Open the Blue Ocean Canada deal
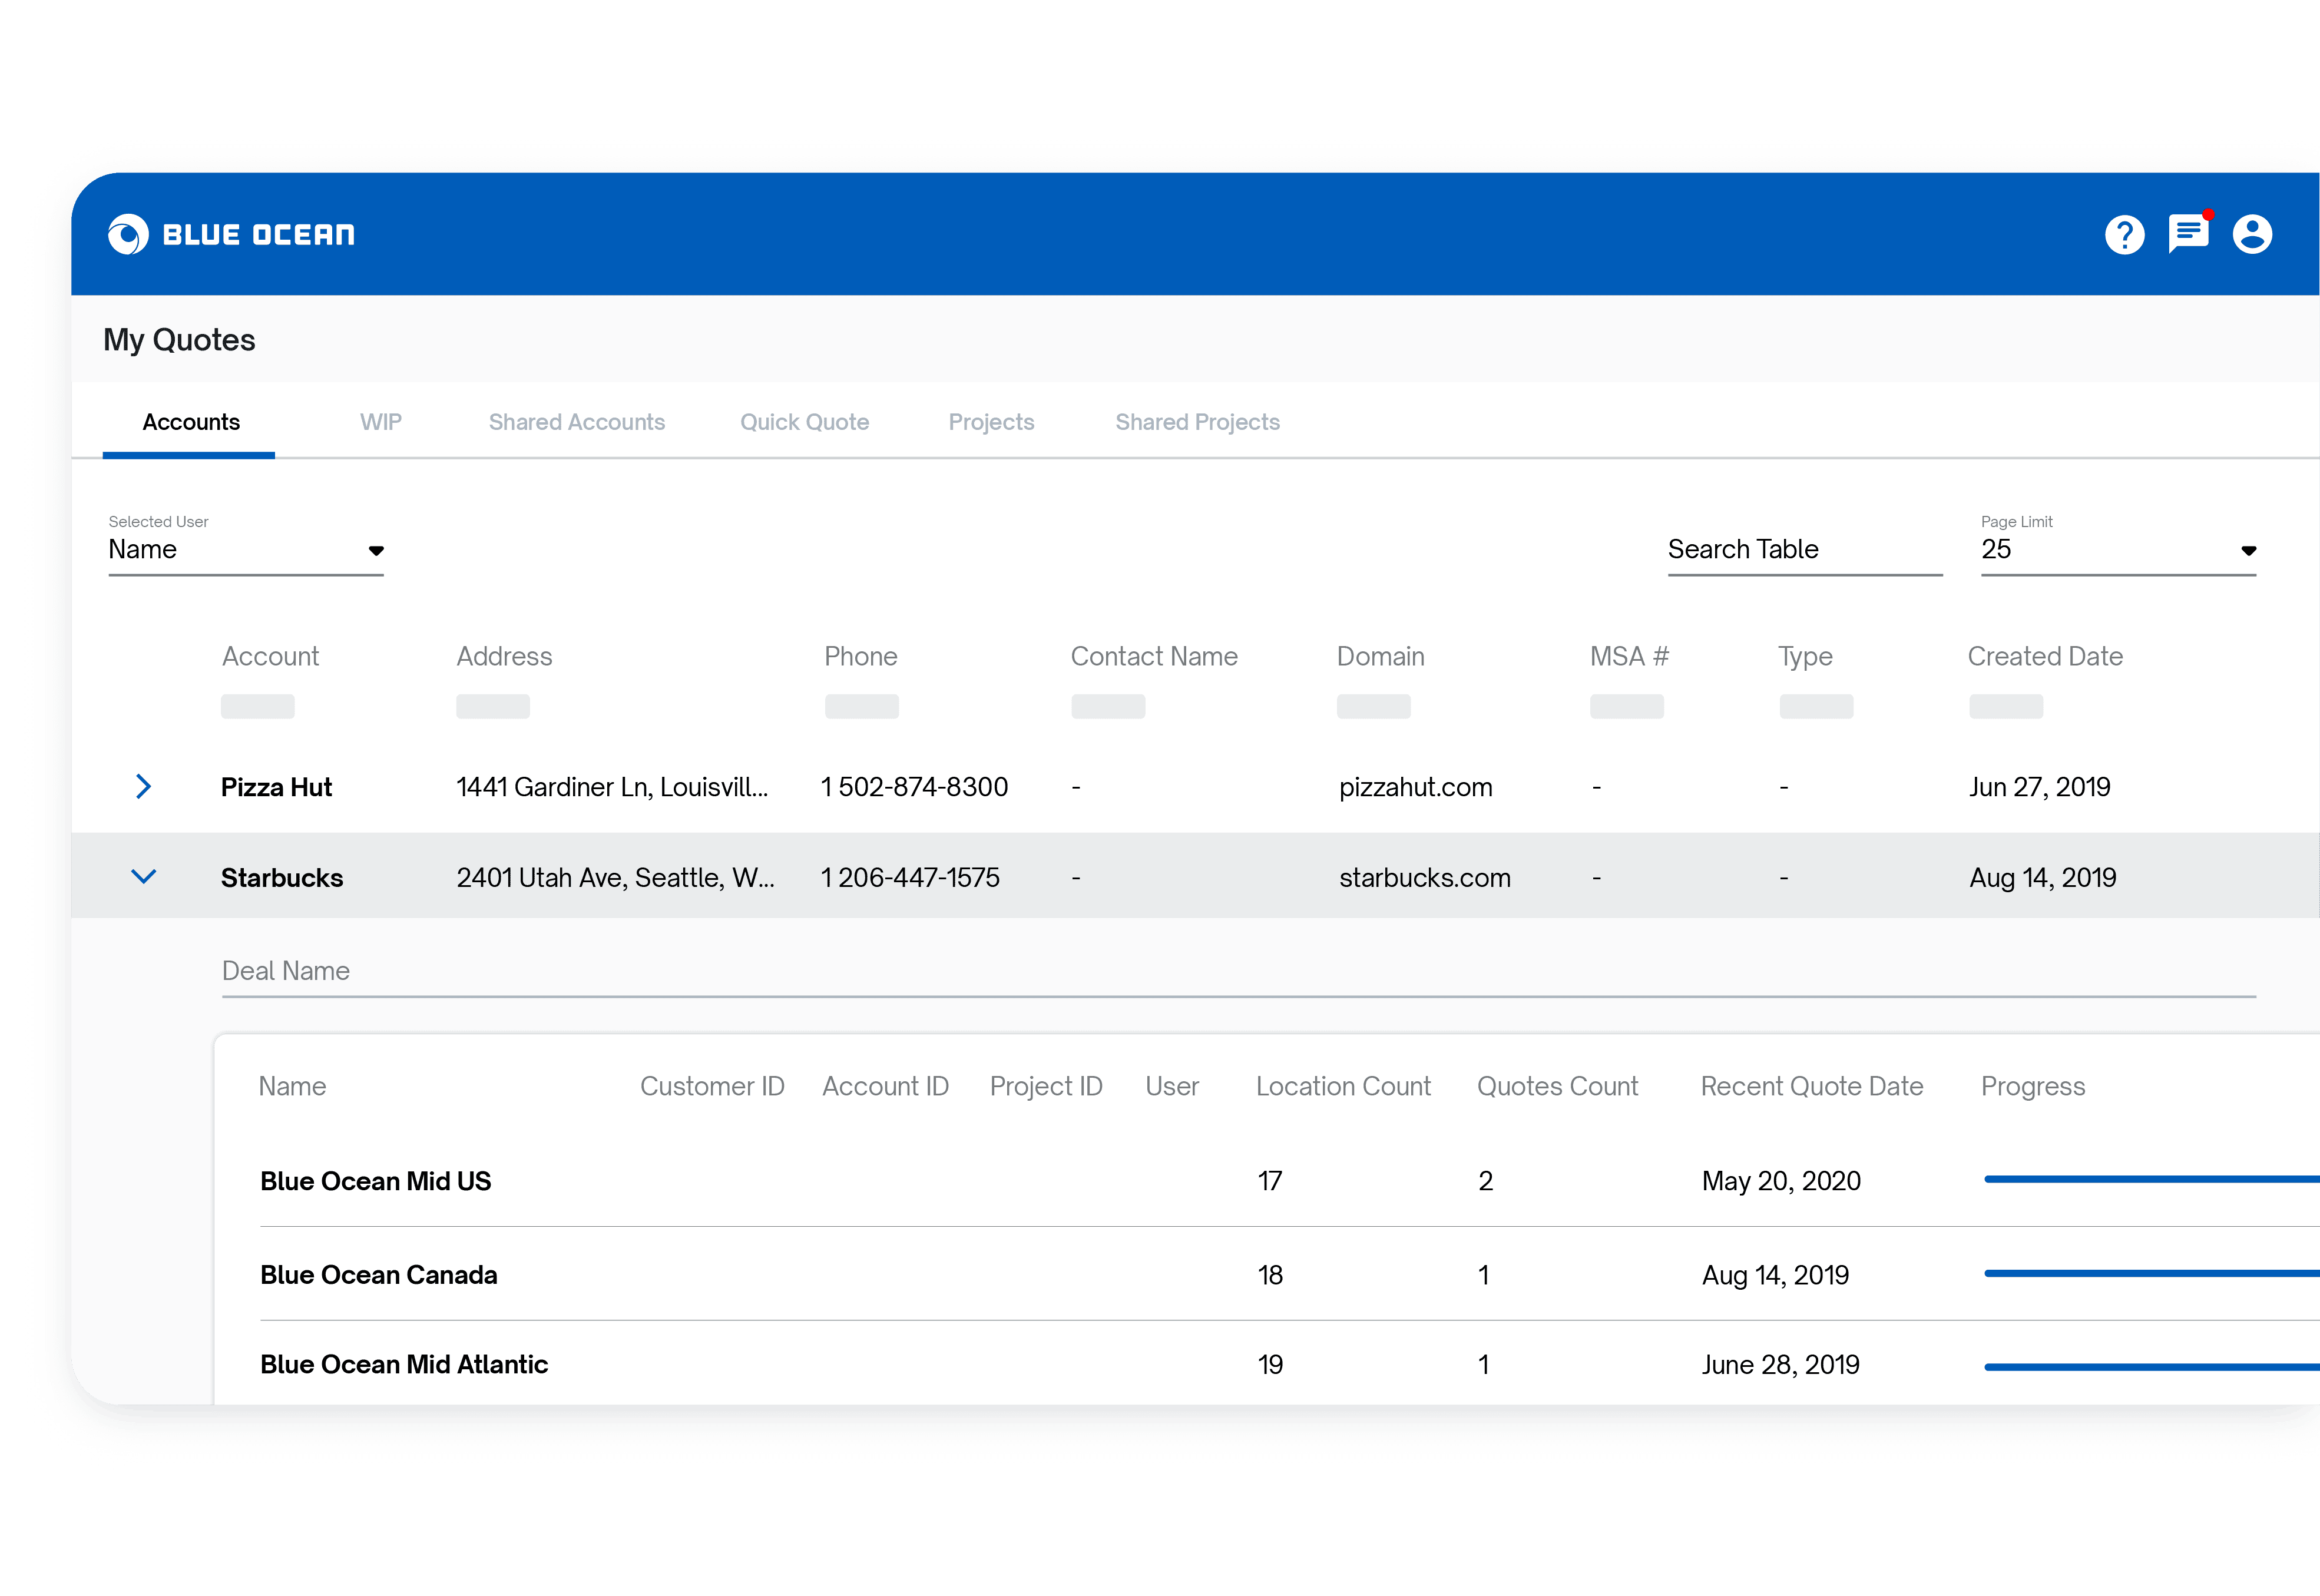The image size is (2320, 1596). point(379,1275)
